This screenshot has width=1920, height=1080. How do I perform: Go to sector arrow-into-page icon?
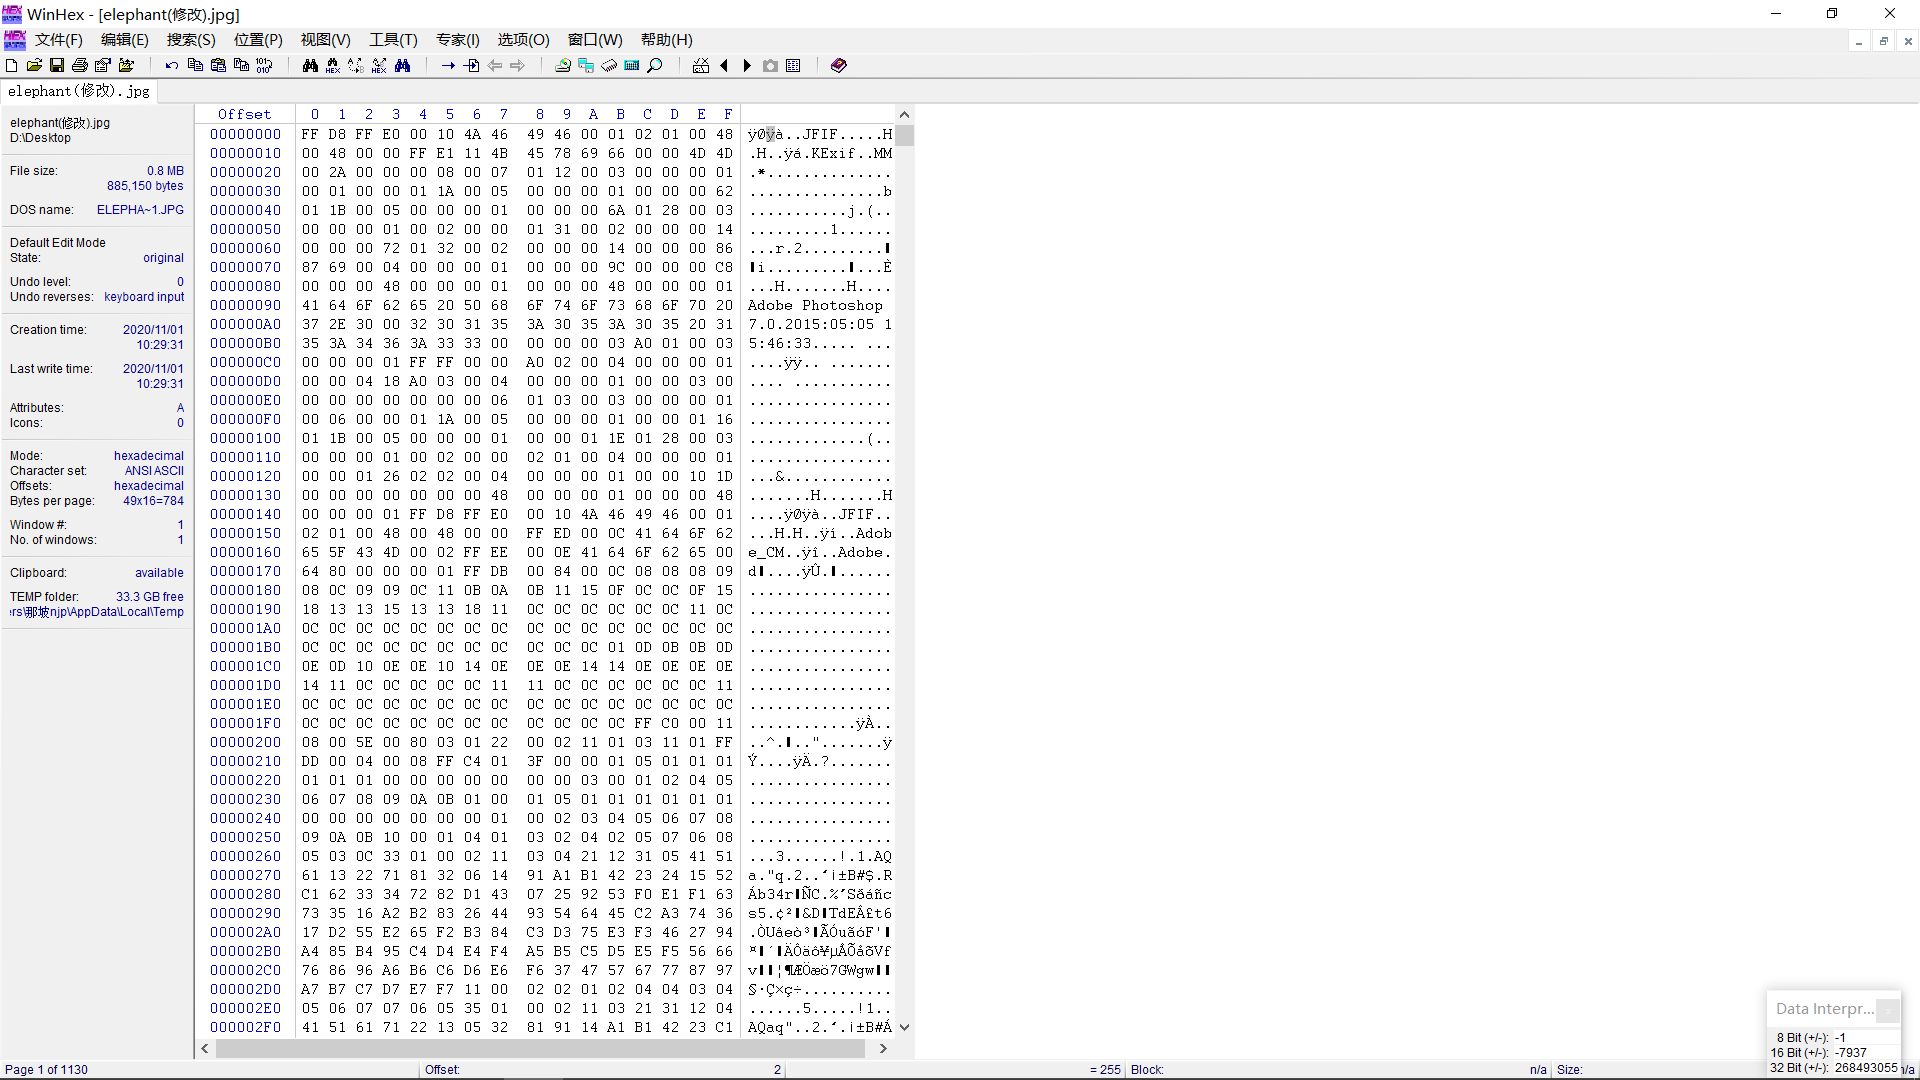(471, 66)
